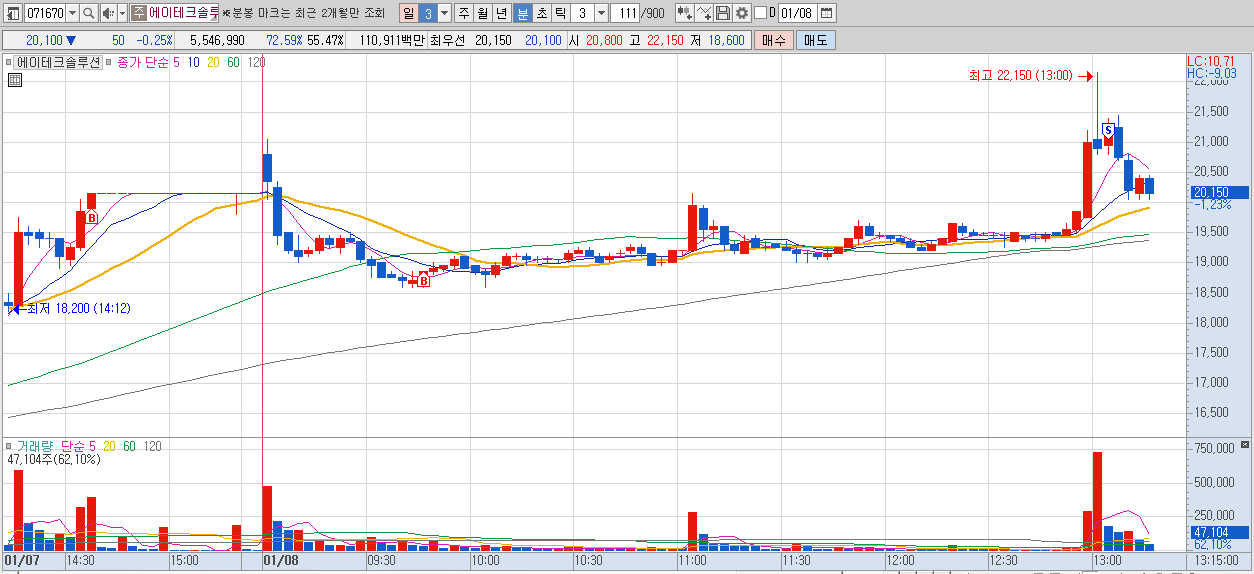This screenshot has height=574, width=1254.
Task: Click price moving average 60 legend
Action: pos(233,62)
